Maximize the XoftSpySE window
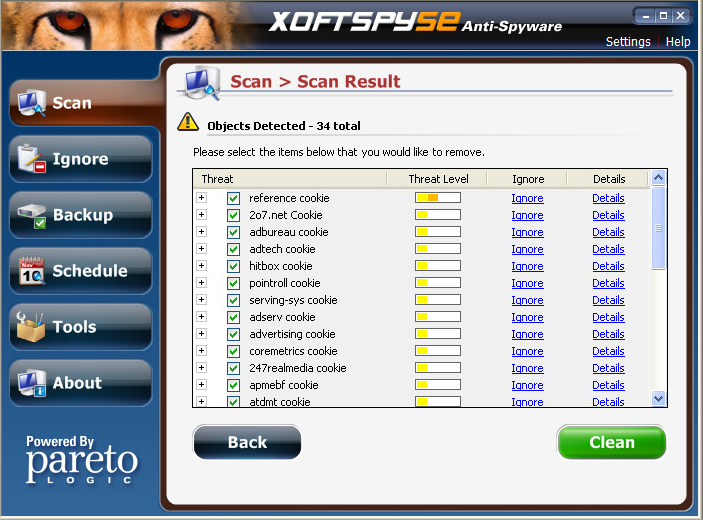 (x=664, y=16)
